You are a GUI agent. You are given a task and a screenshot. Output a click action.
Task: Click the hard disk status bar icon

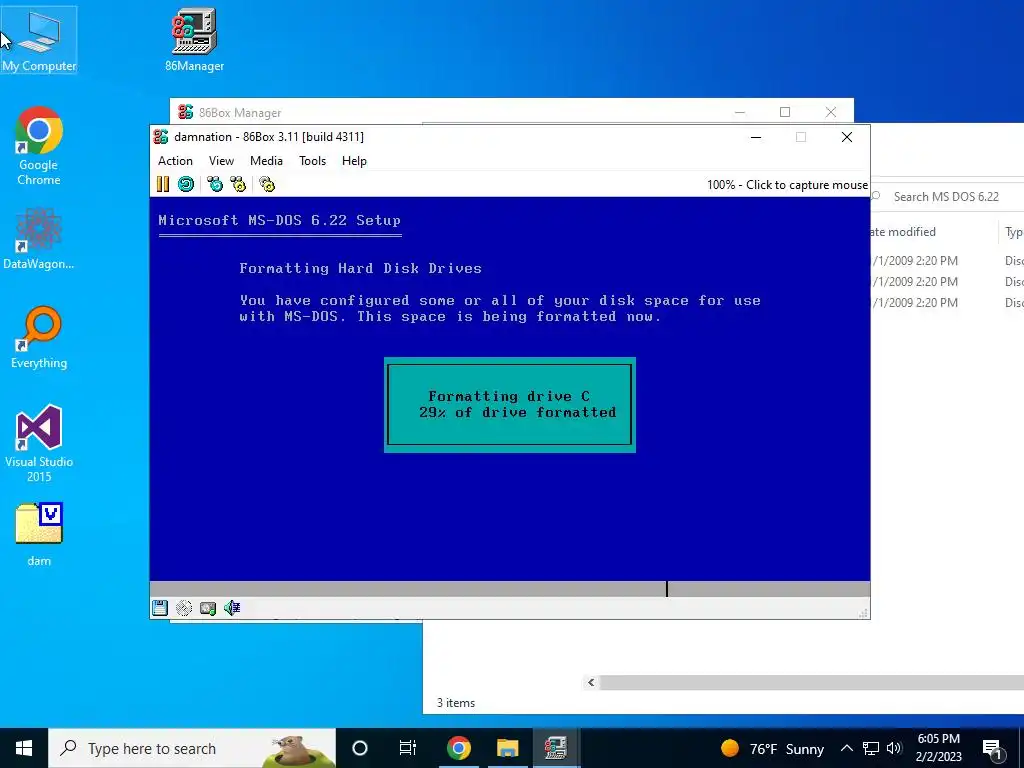(208, 608)
